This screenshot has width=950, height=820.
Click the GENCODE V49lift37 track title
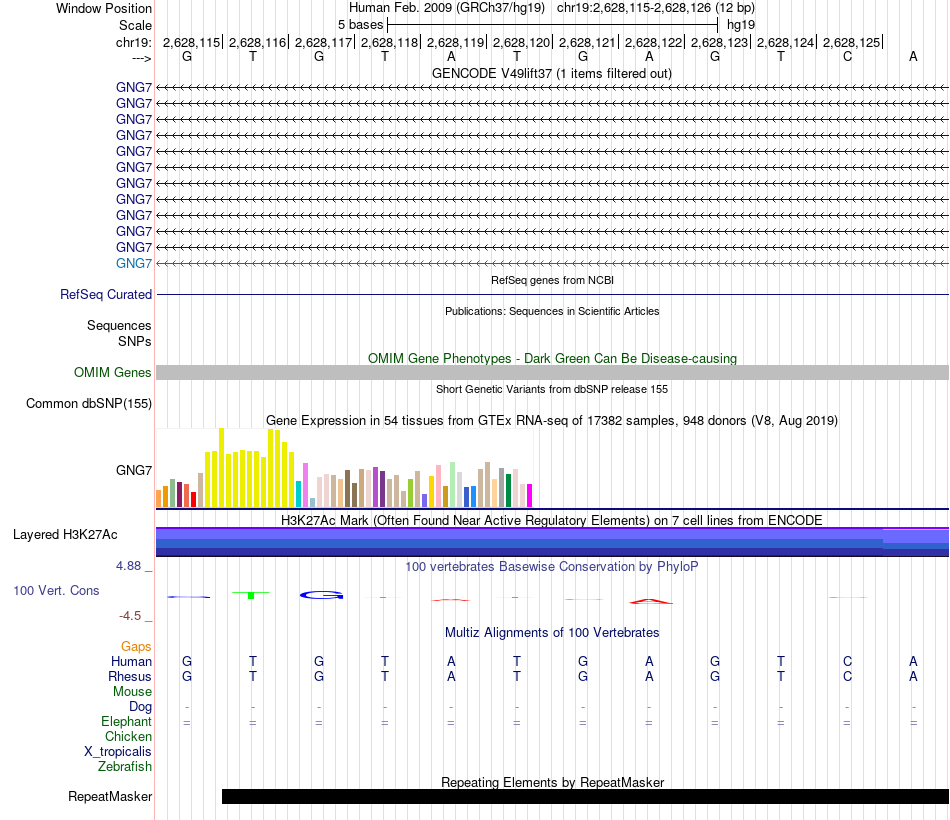tap(551, 73)
